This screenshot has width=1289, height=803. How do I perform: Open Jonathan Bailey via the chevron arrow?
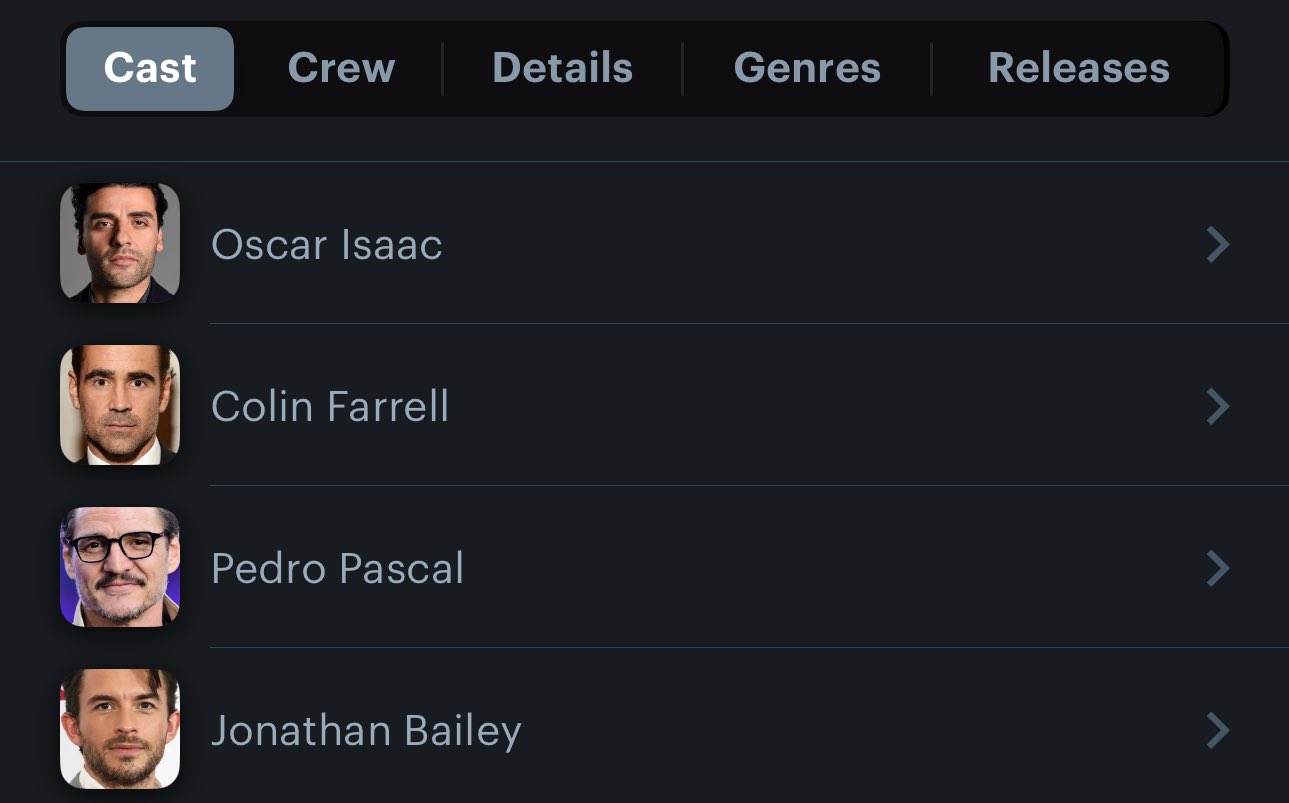pos(1217,730)
